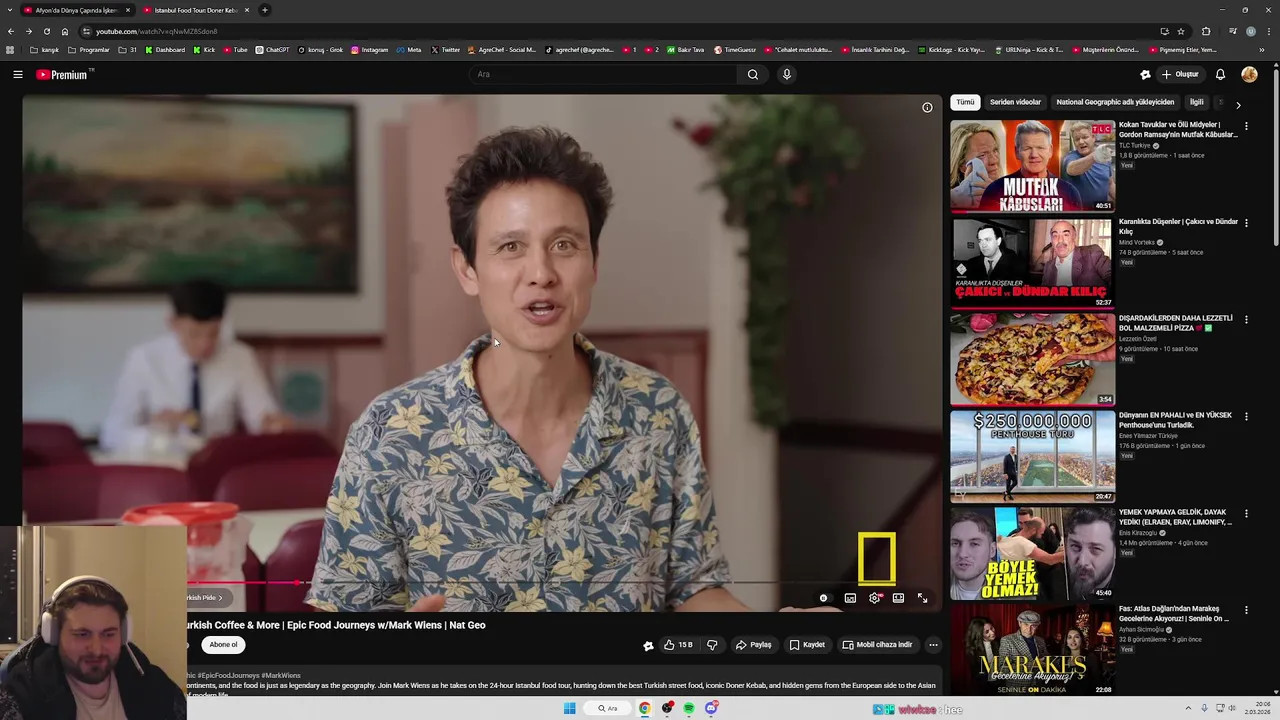Viewport: 1280px width, 720px height.
Task: Click the icon left of Oluştur
Action: [x=1145, y=74]
